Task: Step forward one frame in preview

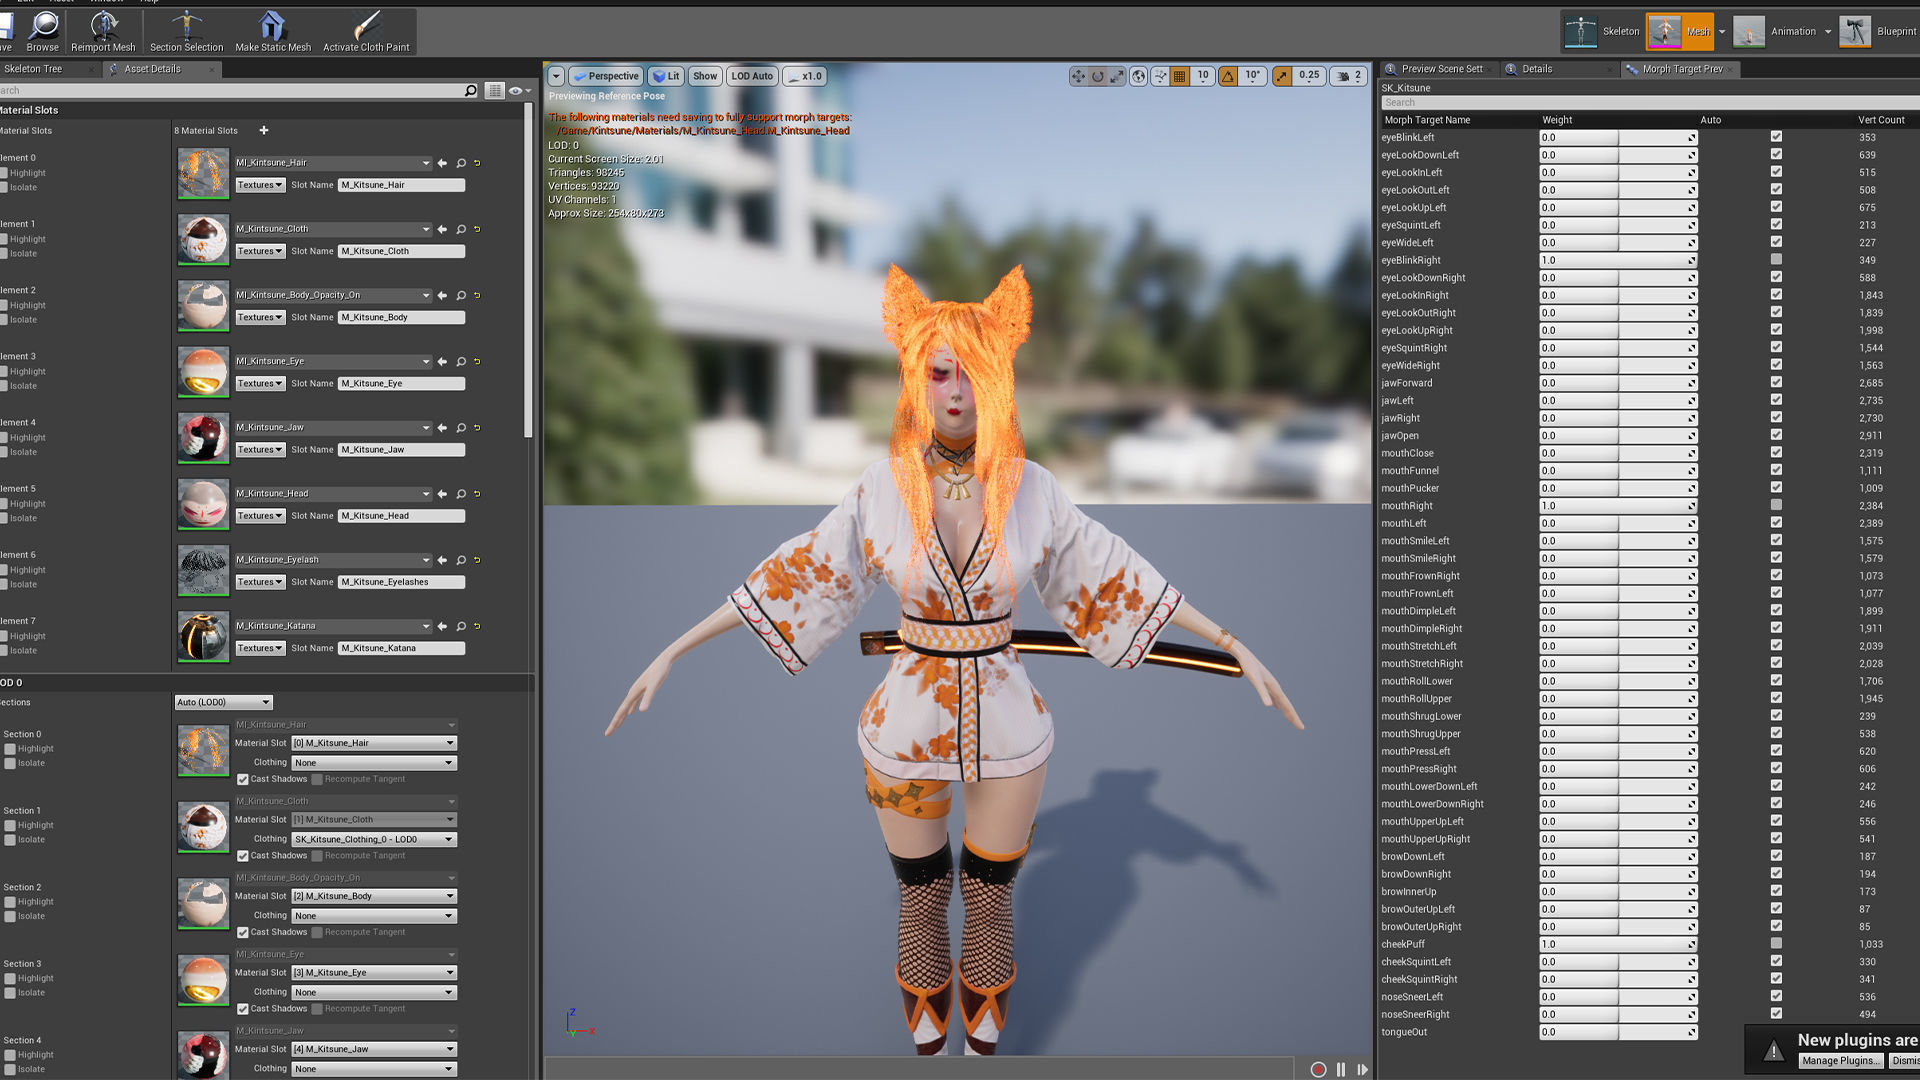Action: (x=1362, y=1069)
